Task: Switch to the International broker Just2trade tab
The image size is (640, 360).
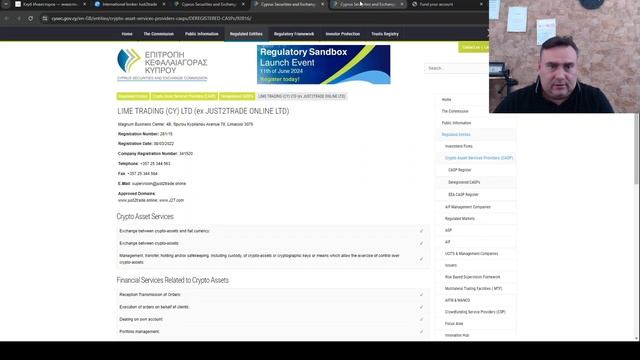Action: click(129, 4)
